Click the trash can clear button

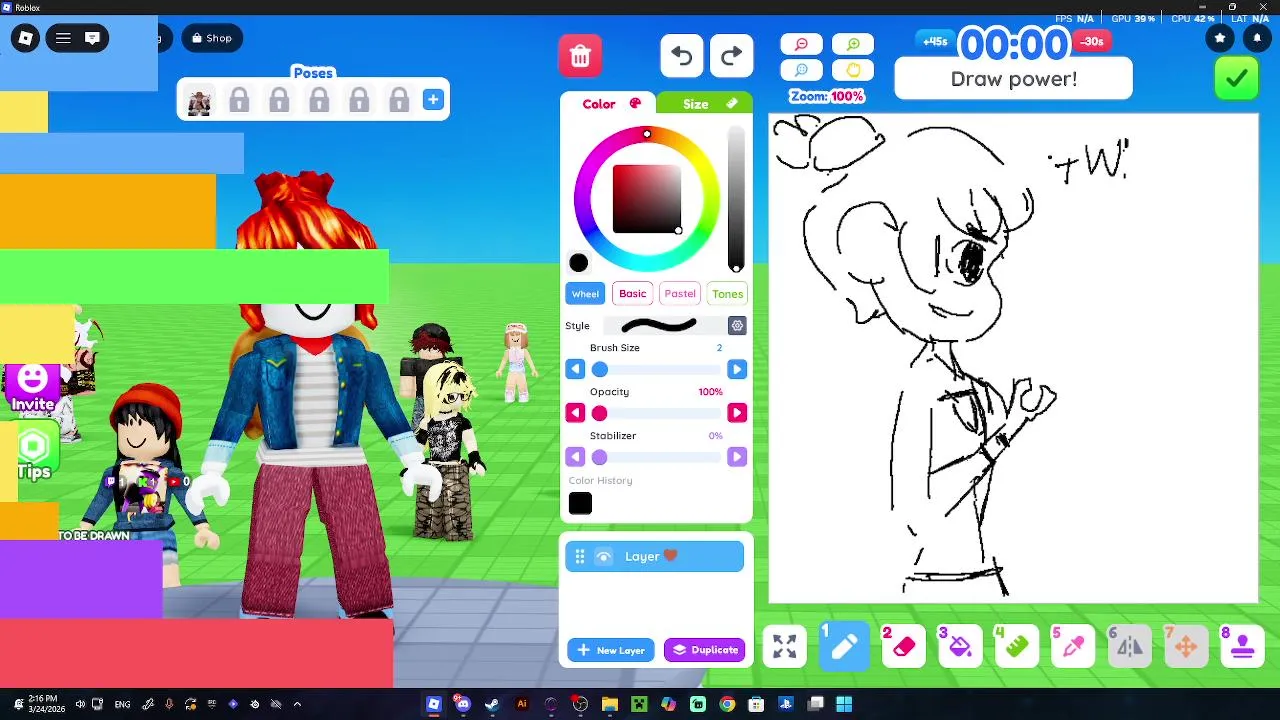(580, 56)
